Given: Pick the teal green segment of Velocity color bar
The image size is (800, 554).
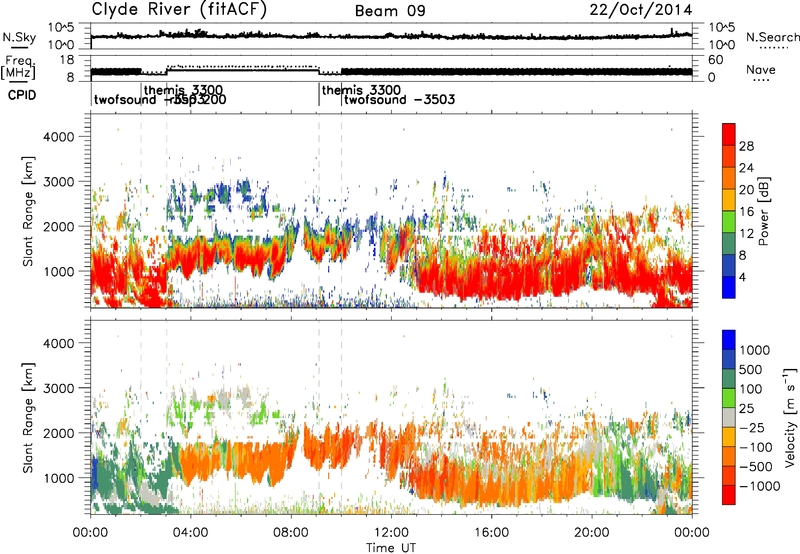Looking at the screenshot, I should 729,379.
